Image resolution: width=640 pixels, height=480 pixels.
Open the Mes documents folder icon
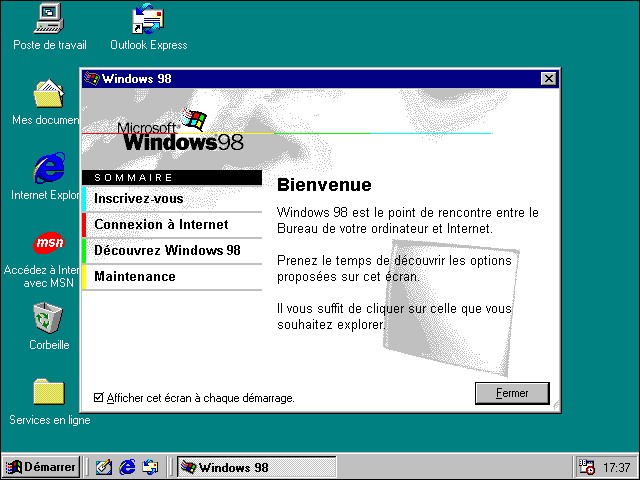coord(49,94)
